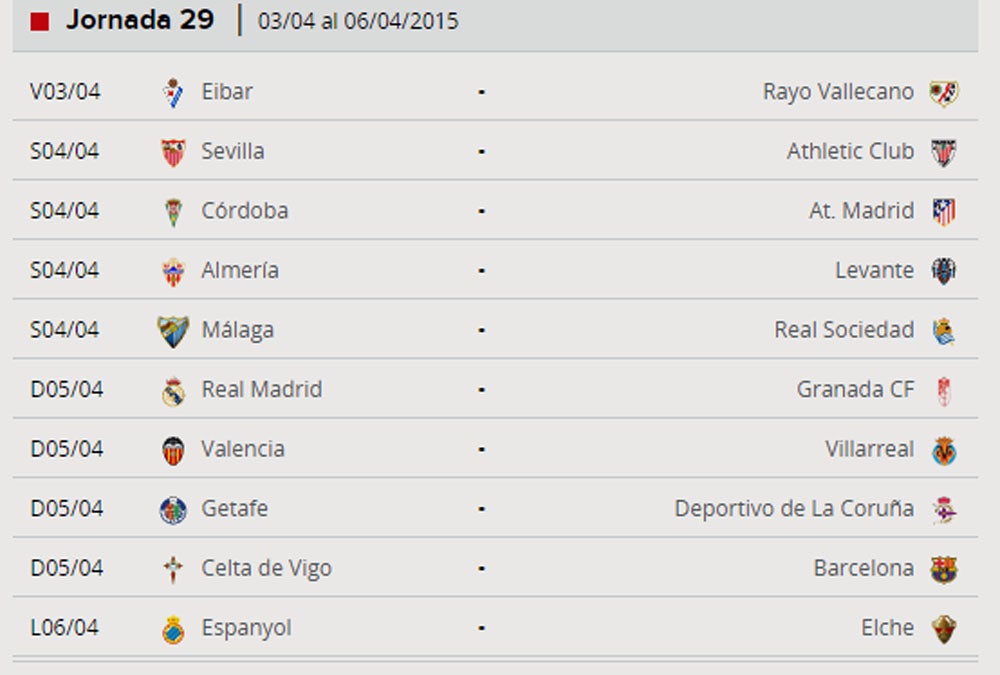
Task: Click the Málaga club crest
Action: pyautogui.click(x=173, y=331)
